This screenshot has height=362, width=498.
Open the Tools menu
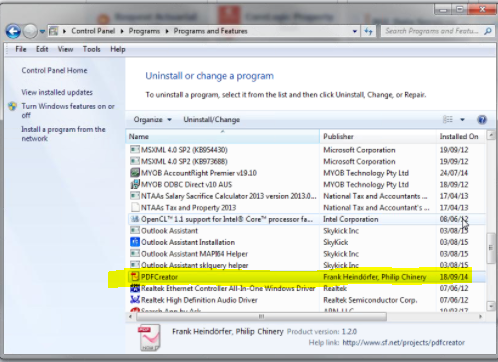[x=91, y=49]
